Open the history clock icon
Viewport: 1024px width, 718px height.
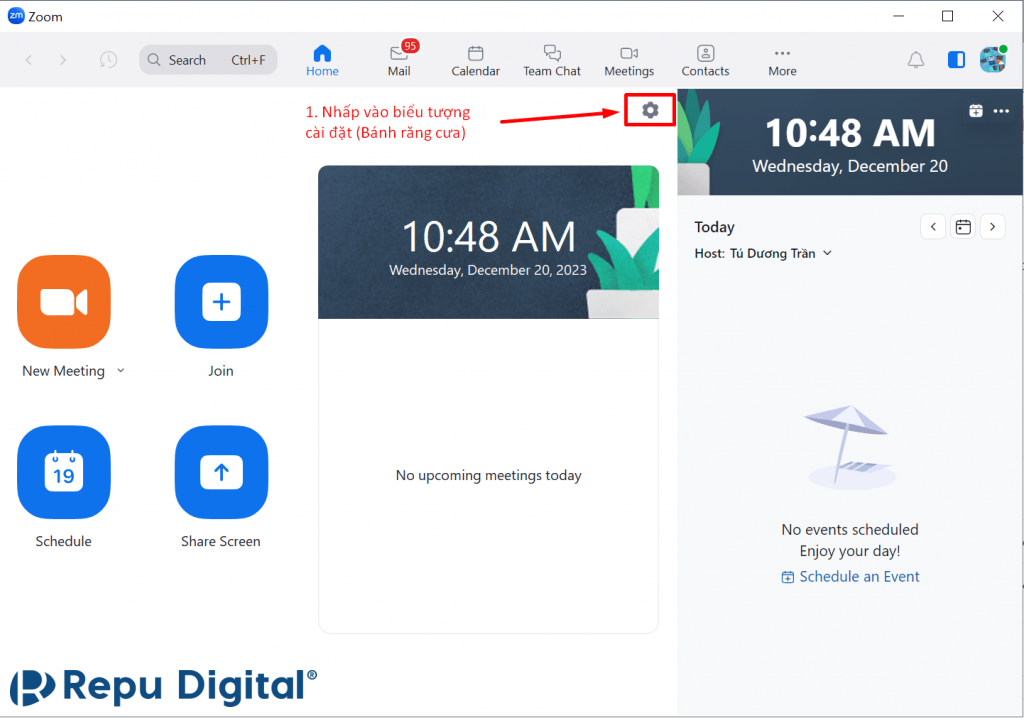[x=108, y=60]
